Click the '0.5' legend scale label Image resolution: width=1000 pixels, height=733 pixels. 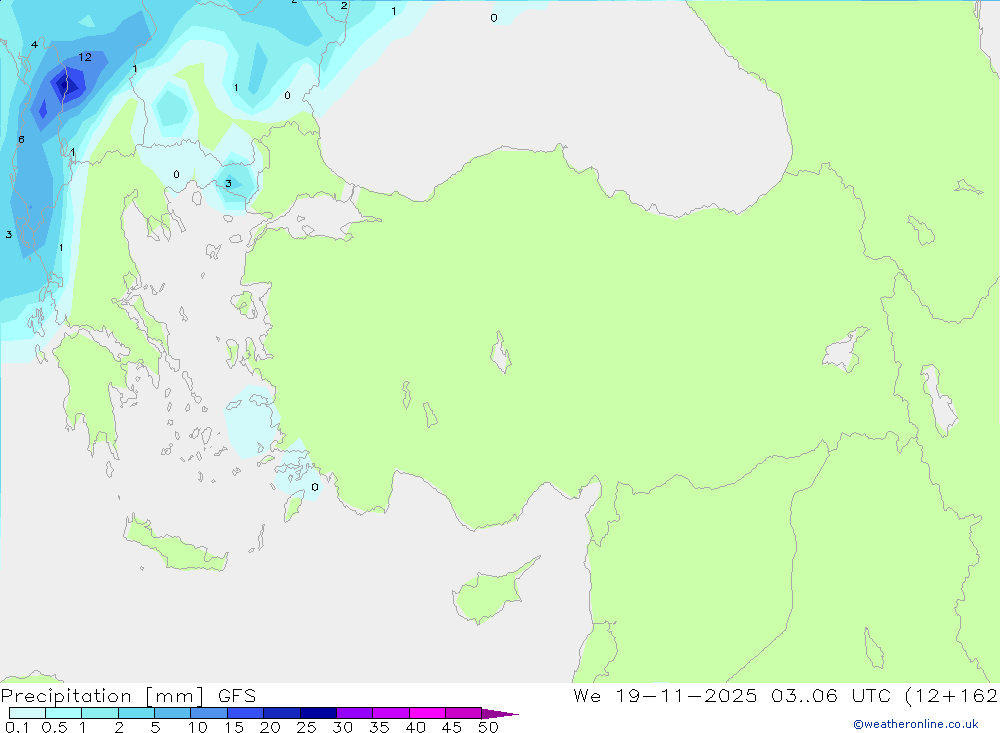click(x=54, y=727)
